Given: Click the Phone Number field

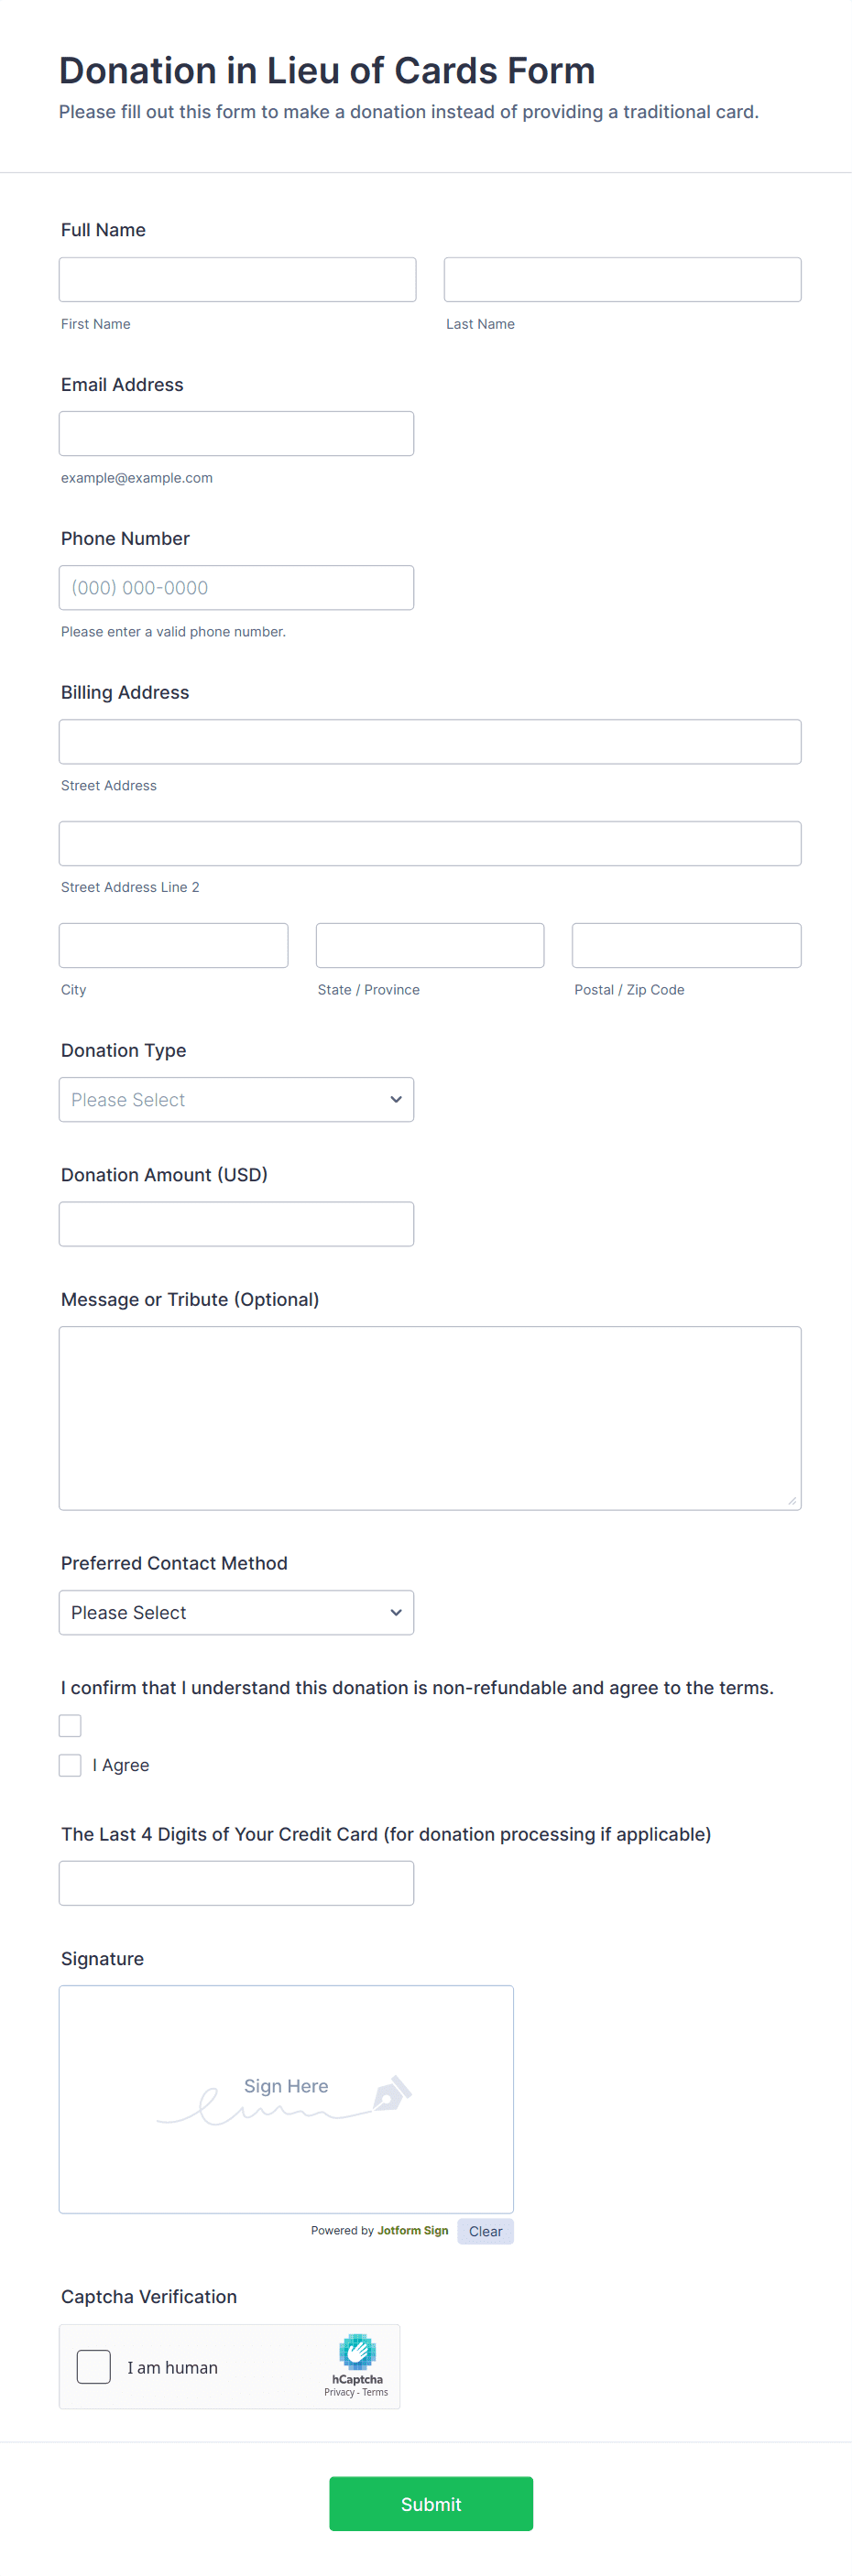Looking at the screenshot, I should click(x=236, y=588).
